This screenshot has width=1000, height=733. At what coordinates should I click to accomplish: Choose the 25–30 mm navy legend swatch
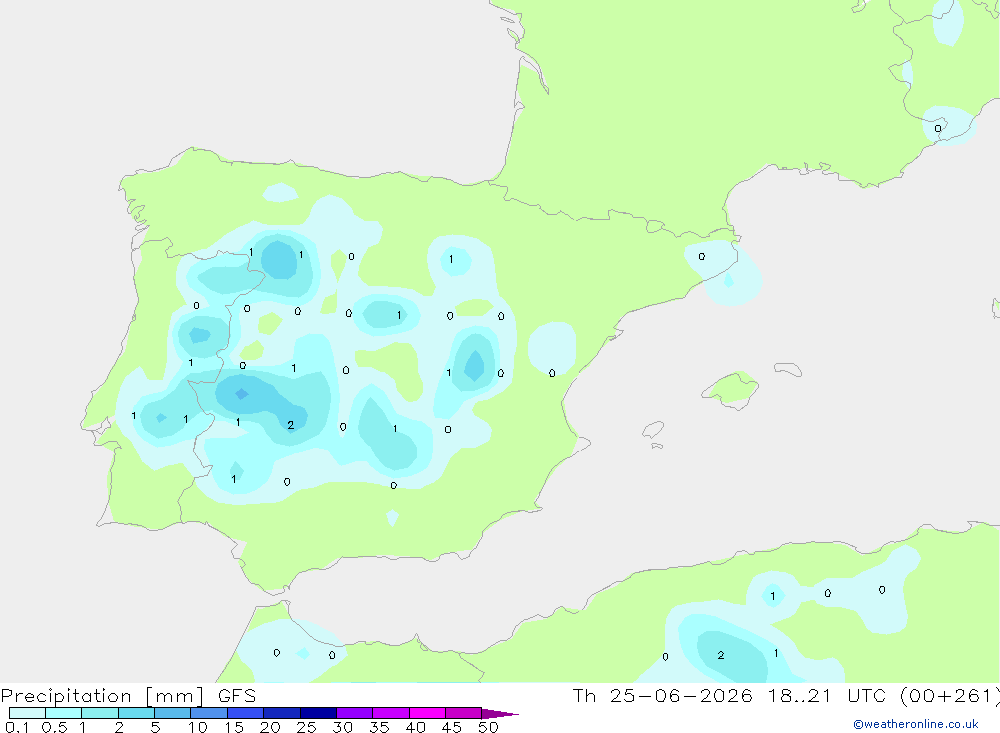click(x=318, y=713)
